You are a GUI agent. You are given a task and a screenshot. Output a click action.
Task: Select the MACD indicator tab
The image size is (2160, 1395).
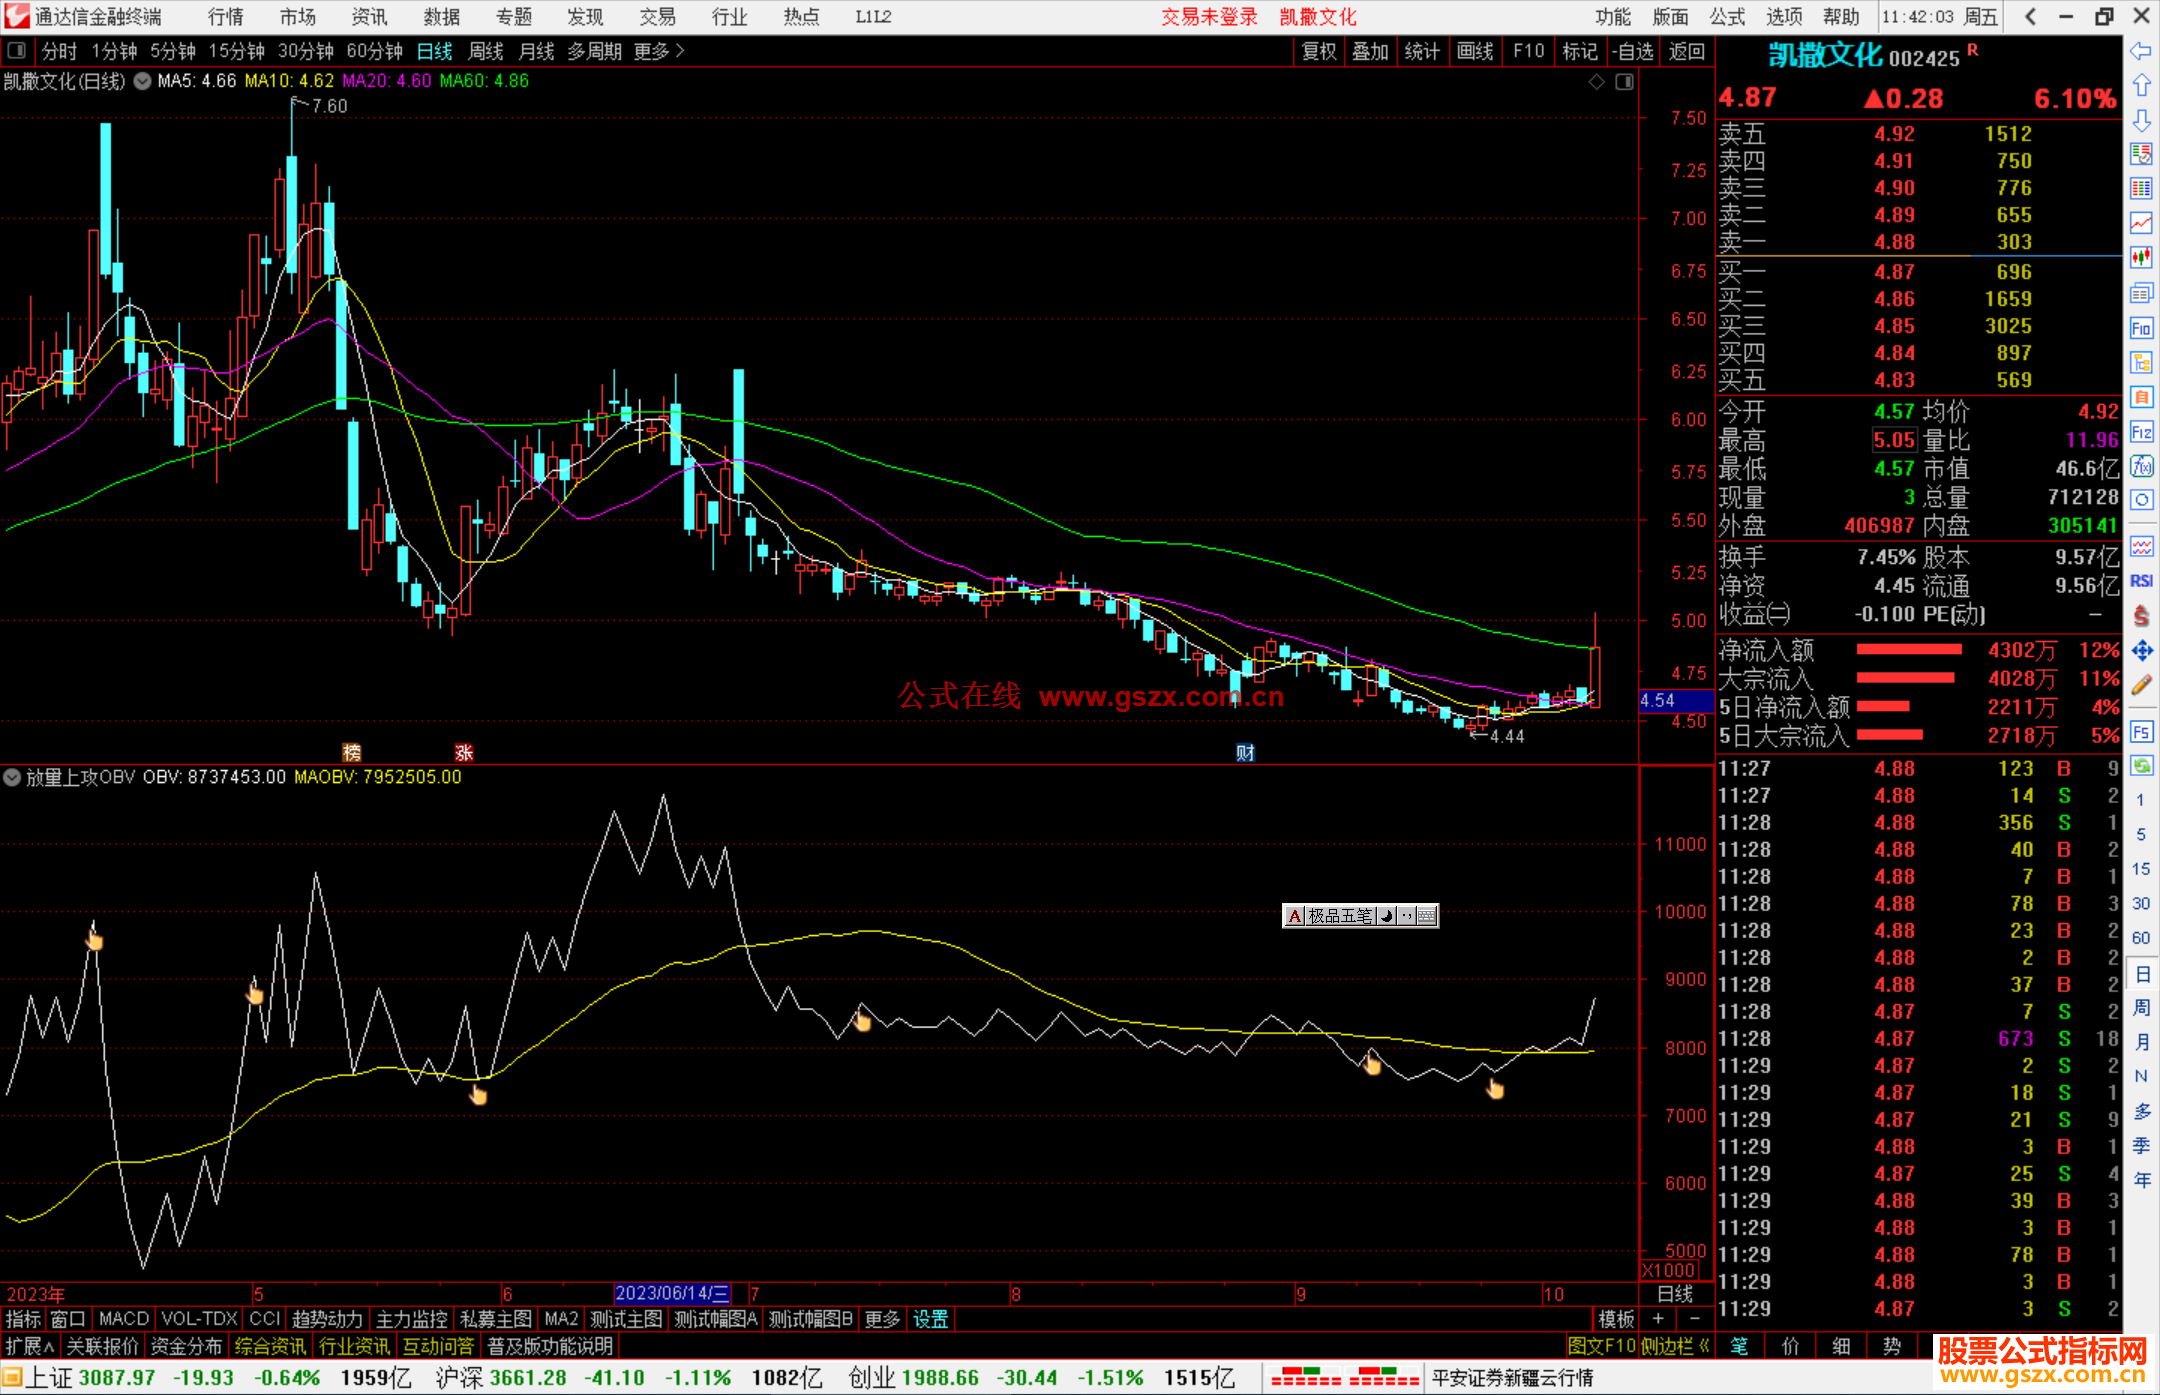point(123,1319)
